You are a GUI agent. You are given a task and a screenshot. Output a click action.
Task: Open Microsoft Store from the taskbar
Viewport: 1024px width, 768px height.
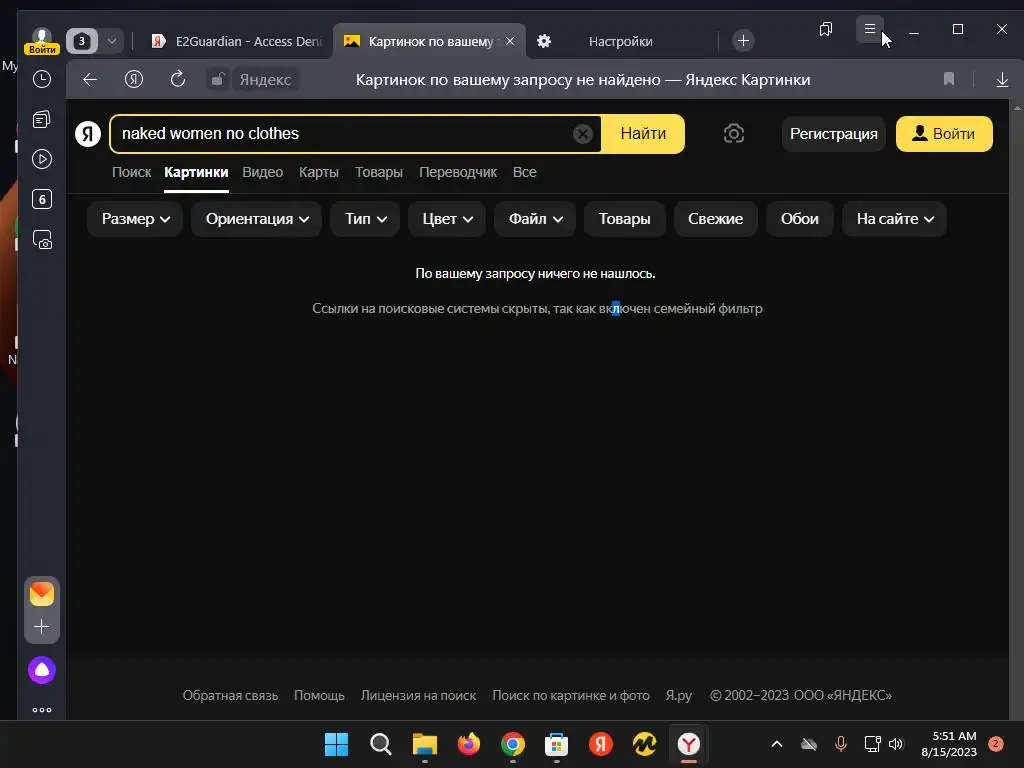(556, 744)
